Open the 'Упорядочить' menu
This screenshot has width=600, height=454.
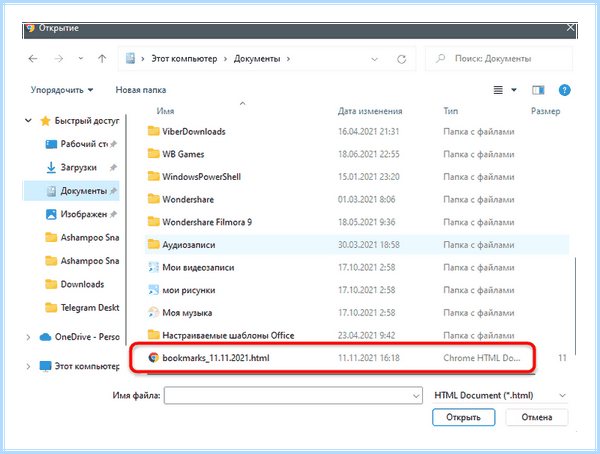[62, 90]
